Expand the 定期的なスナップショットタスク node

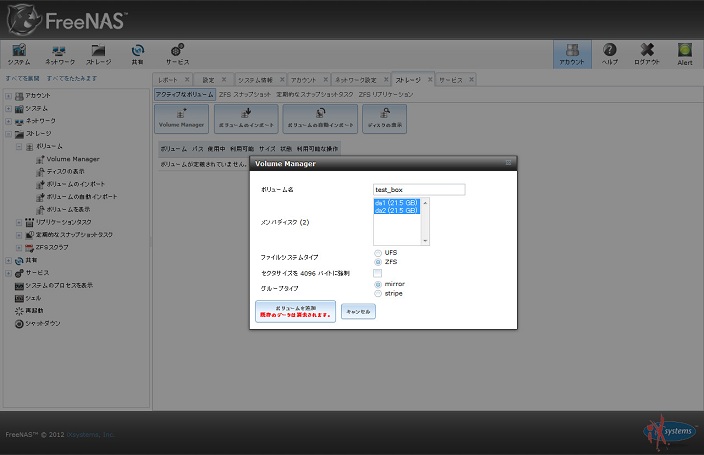coord(19,235)
